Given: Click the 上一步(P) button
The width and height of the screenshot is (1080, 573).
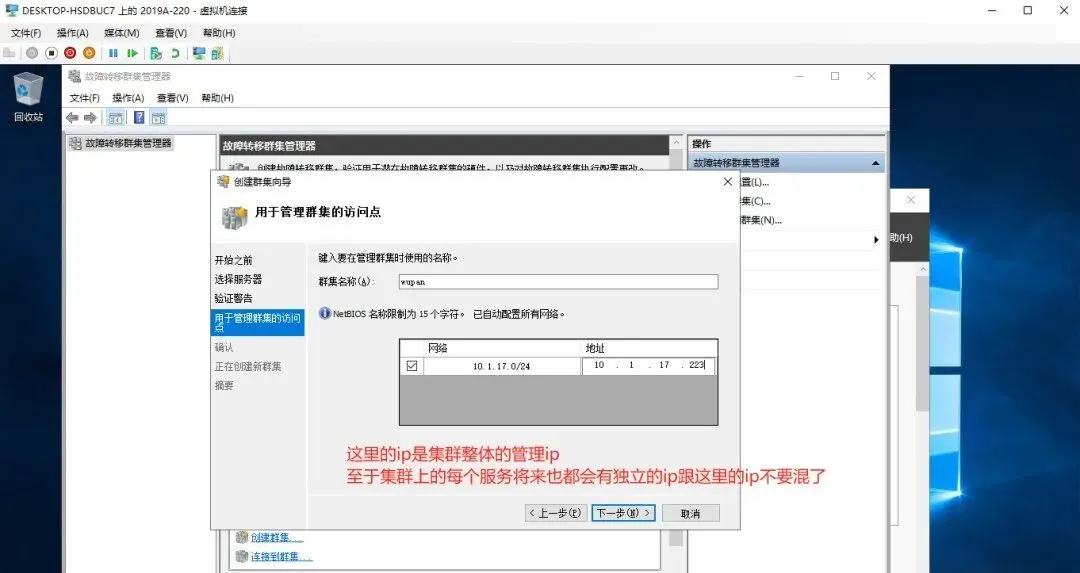Looking at the screenshot, I should (x=556, y=513).
